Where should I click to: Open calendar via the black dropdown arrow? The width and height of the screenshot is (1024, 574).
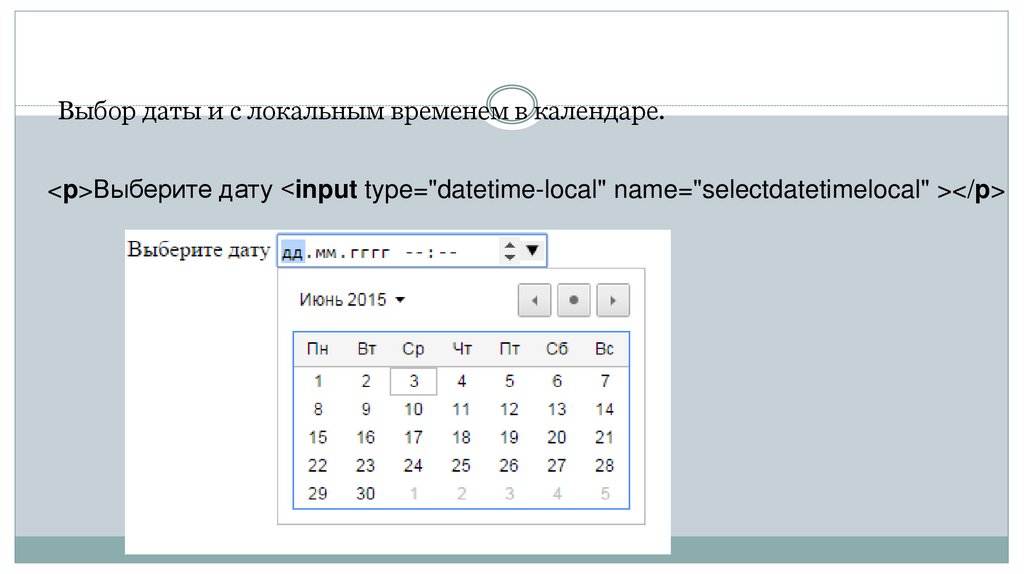point(532,250)
